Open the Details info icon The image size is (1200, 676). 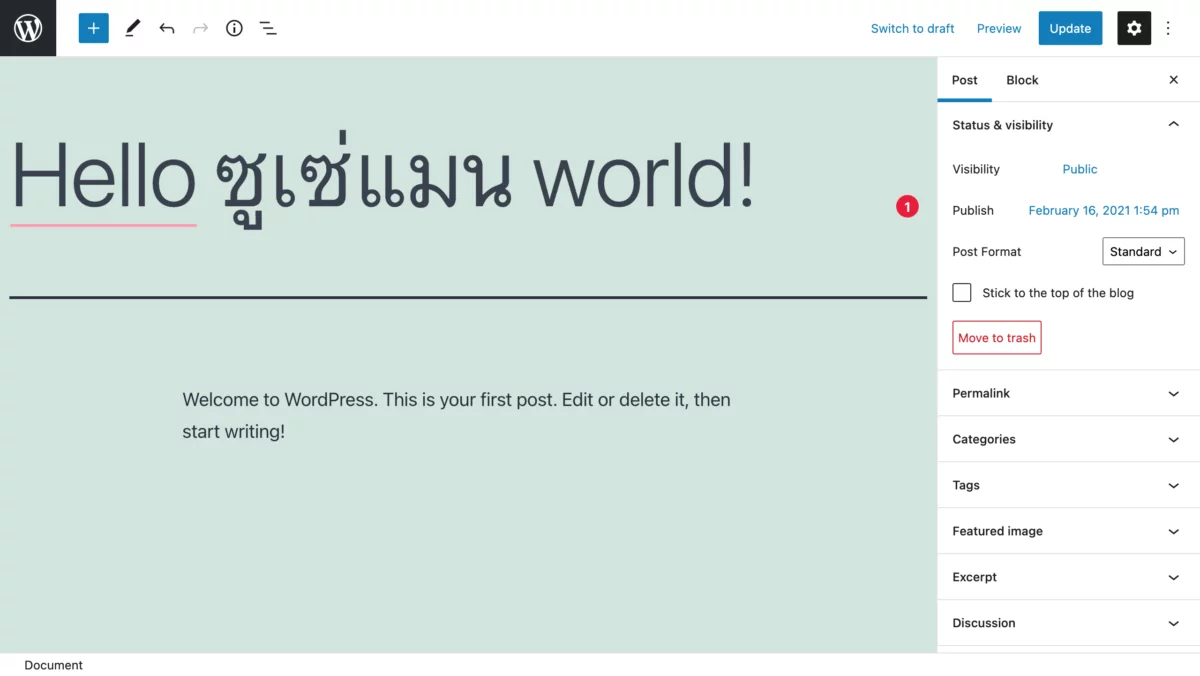coord(234,28)
